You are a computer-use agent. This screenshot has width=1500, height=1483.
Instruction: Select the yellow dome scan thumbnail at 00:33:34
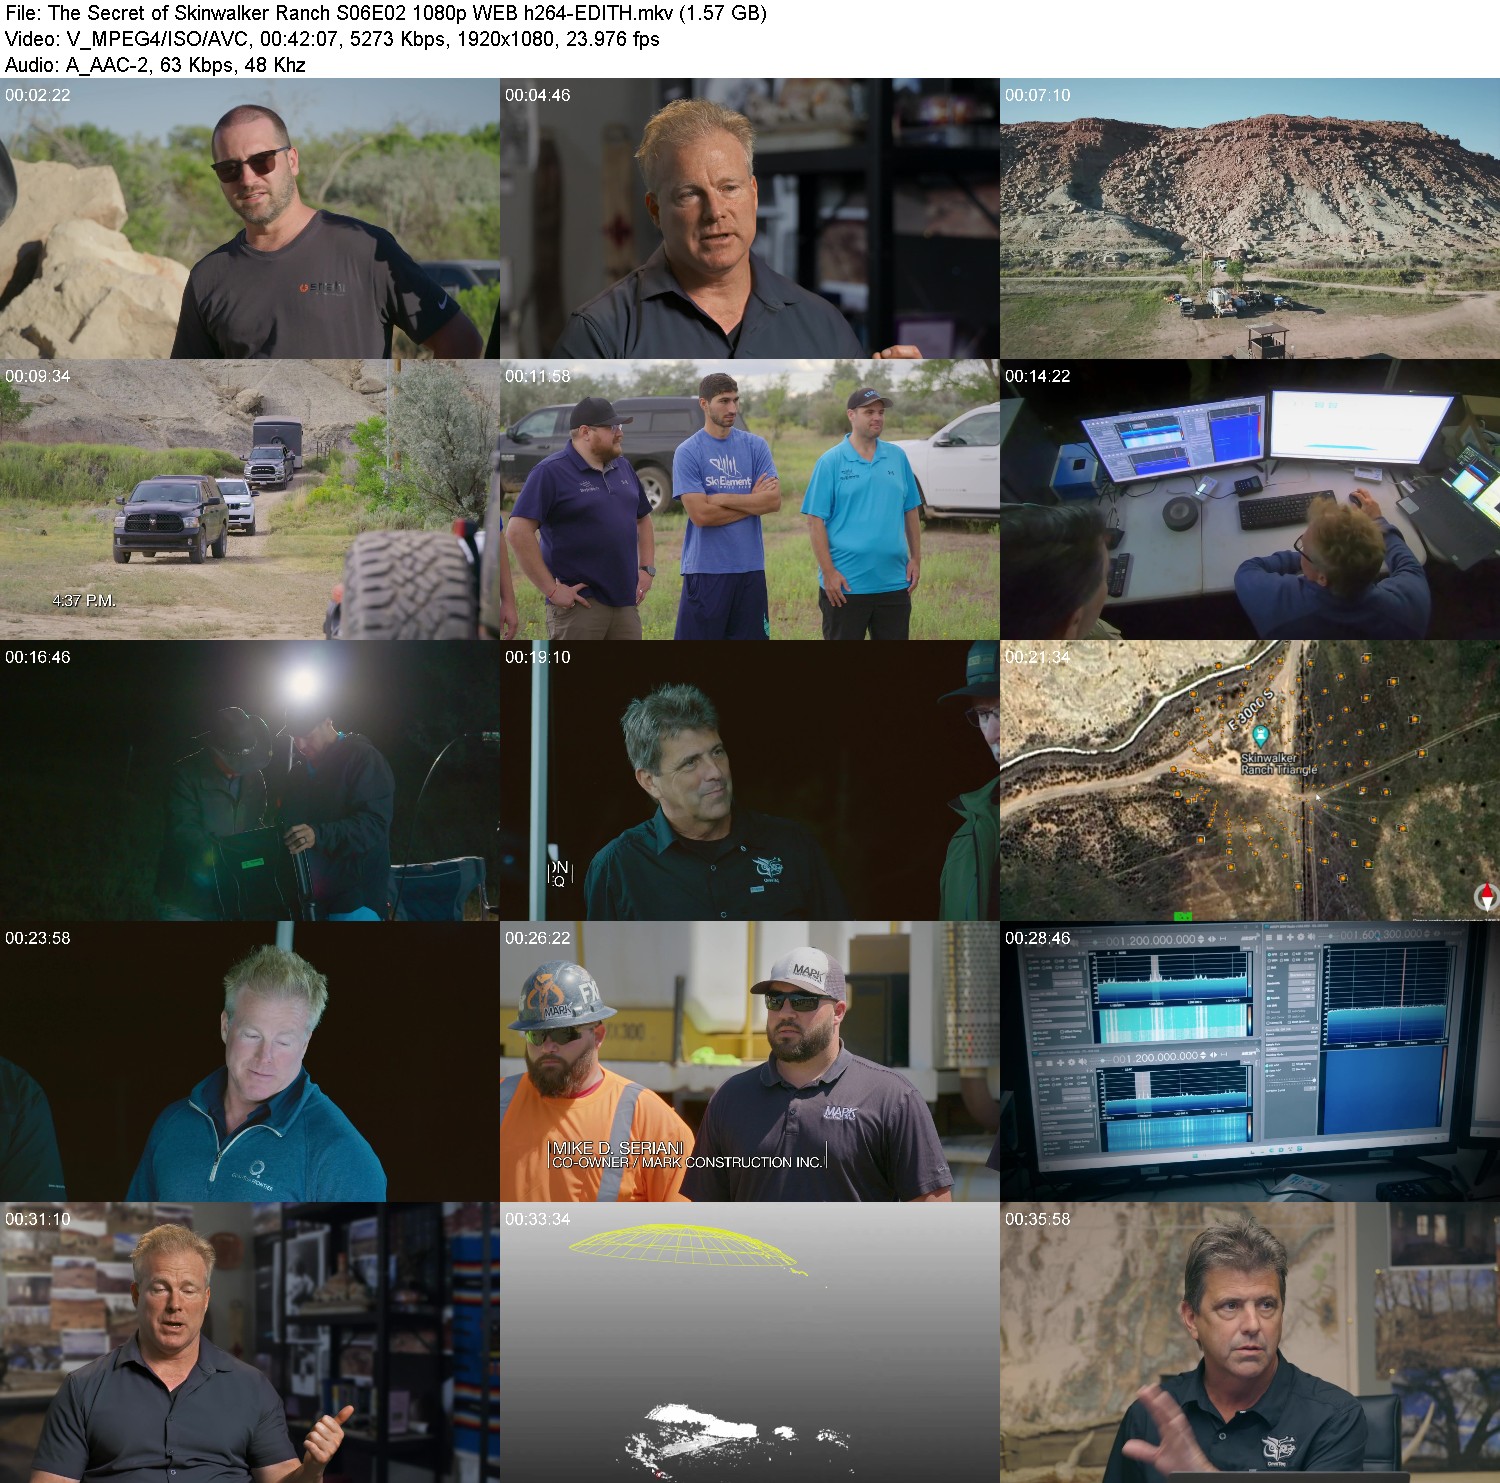click(750, 1343)
